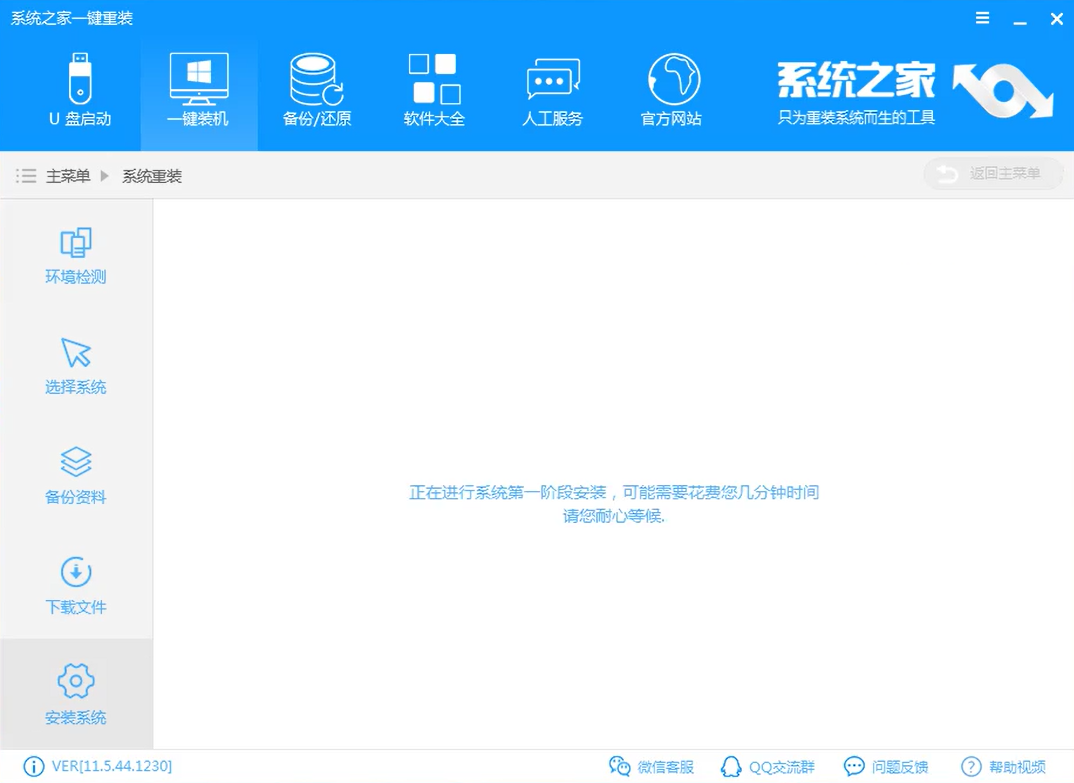Visit the 官方网站 page

click(x=670, y=90)
